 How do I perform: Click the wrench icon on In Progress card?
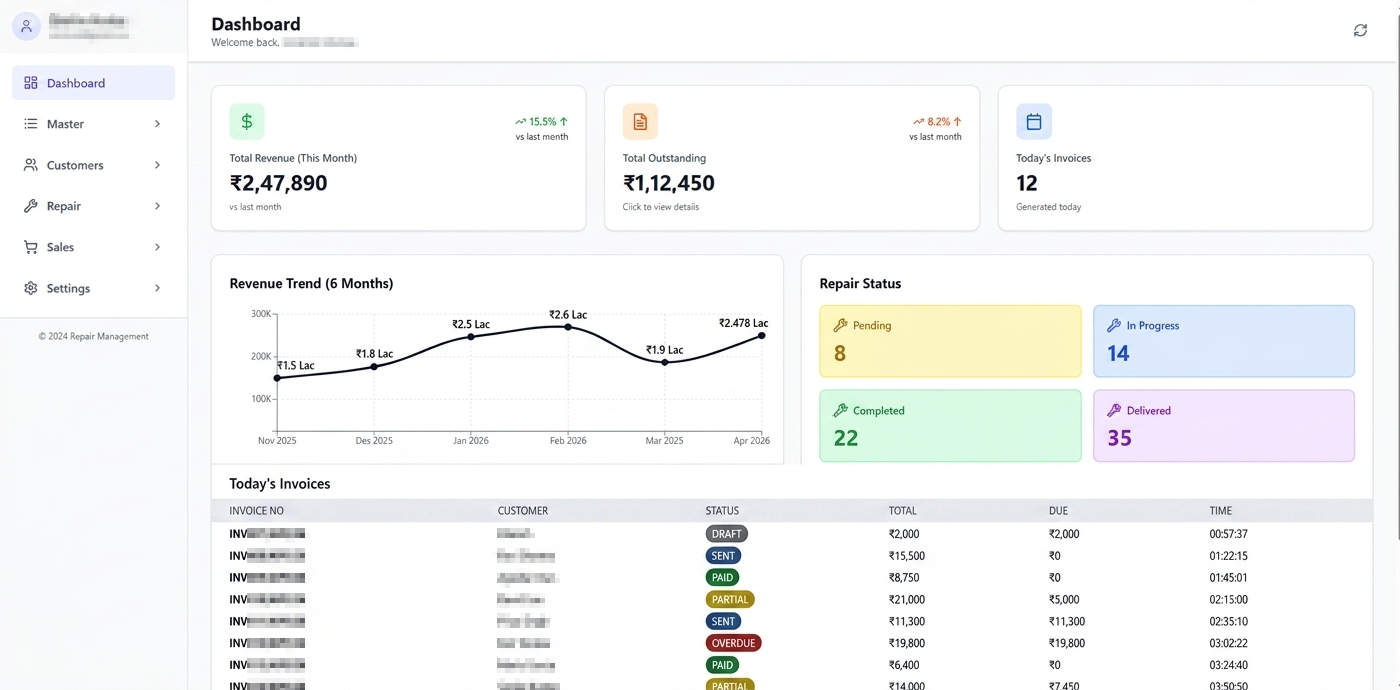1114,325
